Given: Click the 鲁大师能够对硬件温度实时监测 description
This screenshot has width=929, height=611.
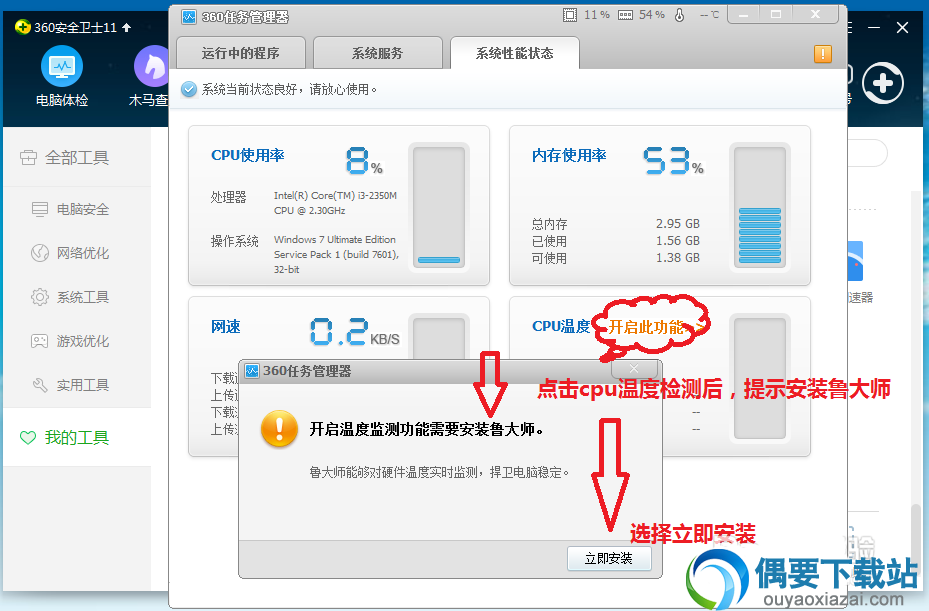Looking at the screenshot, I should pyautogui.click(x=439, y=472).
